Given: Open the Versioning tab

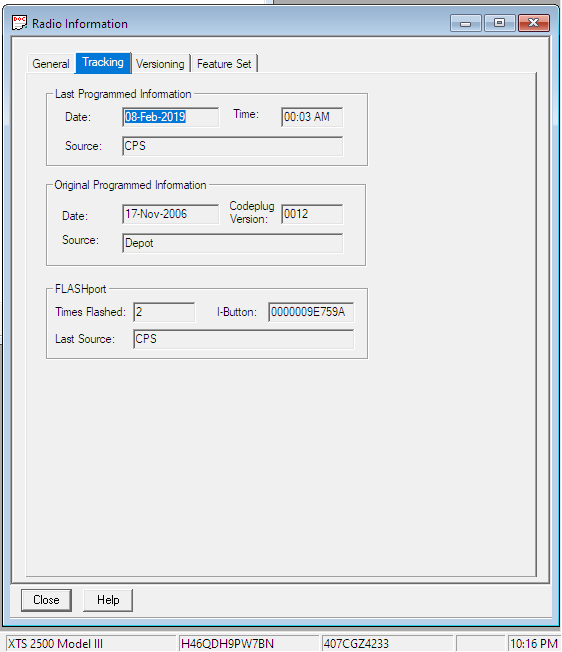Looking at the screenshot, I should (x=160, y=64).
